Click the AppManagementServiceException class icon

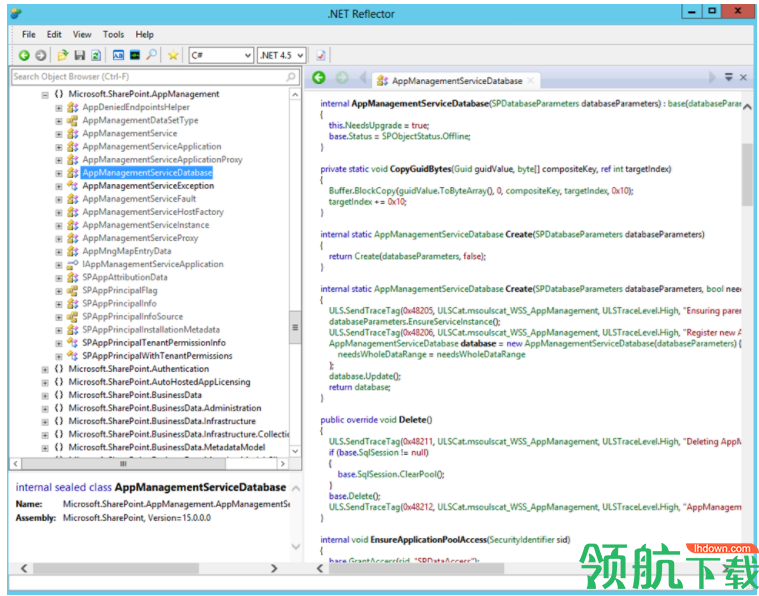point(73,186)
